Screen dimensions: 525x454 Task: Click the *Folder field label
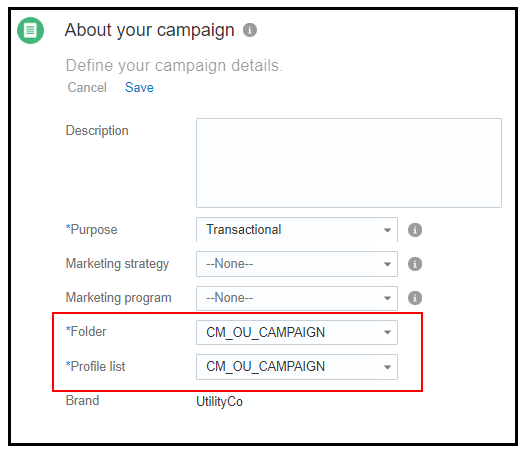86,331
